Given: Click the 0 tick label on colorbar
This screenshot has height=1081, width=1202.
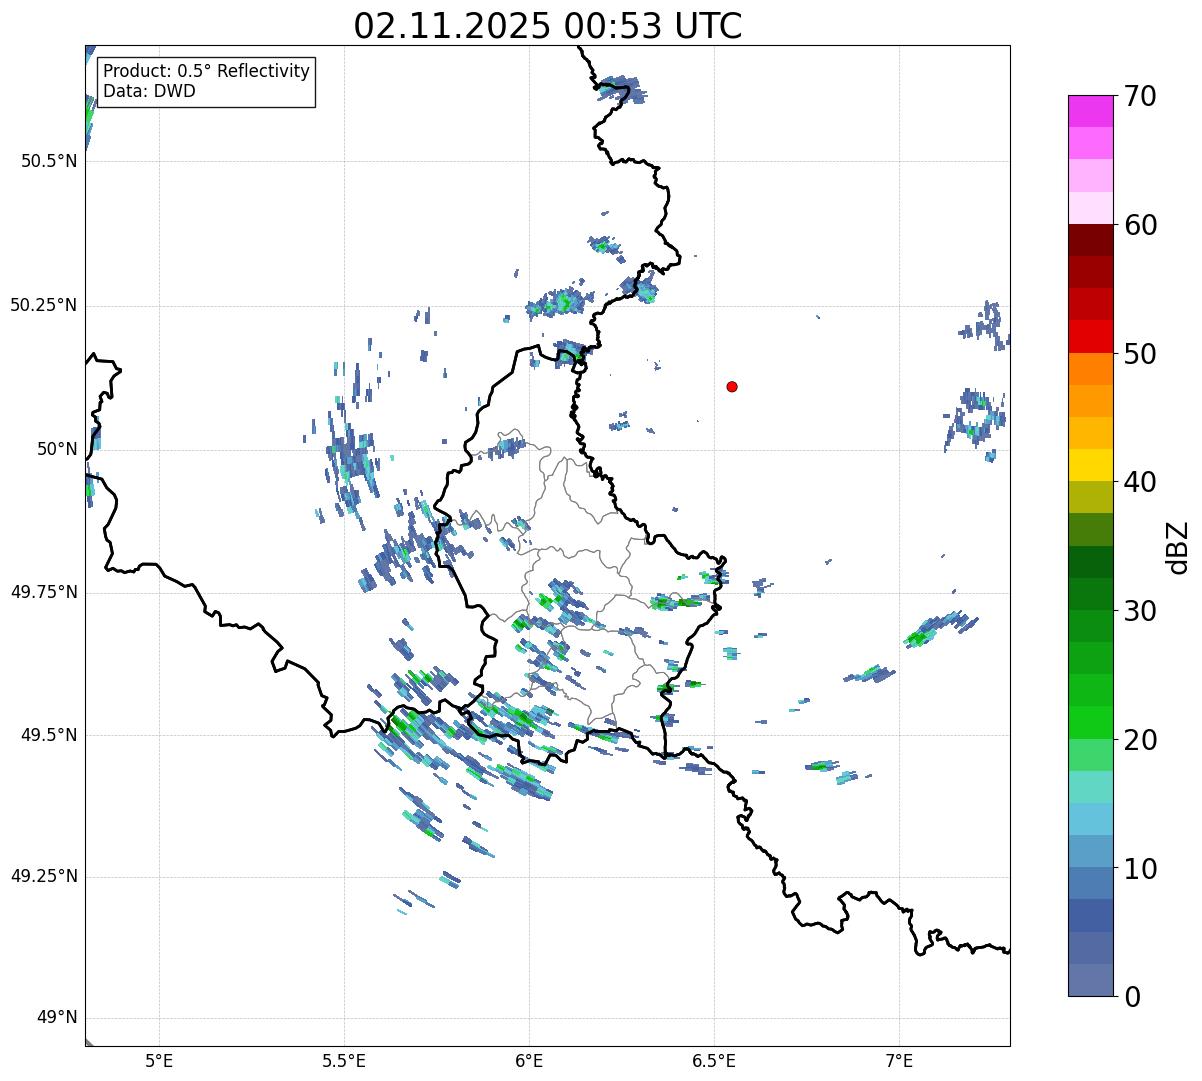Looking at the screenshot, I should click(x=1130, y=997).
